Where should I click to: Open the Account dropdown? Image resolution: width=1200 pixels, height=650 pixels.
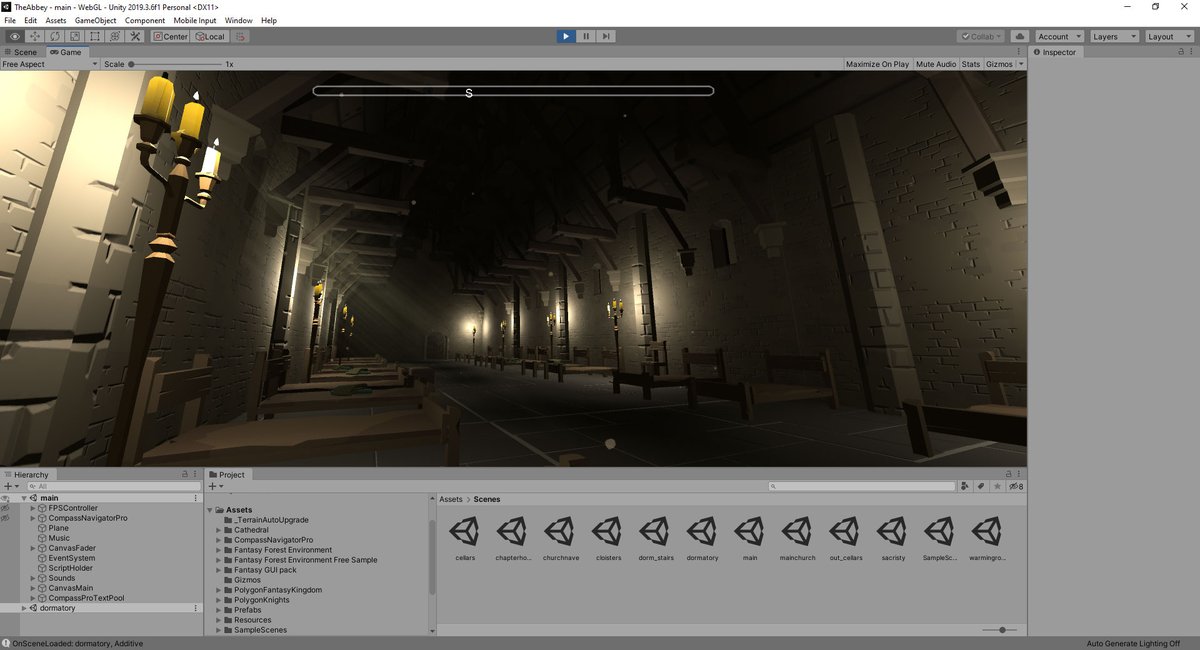[x=1058, y=36]
